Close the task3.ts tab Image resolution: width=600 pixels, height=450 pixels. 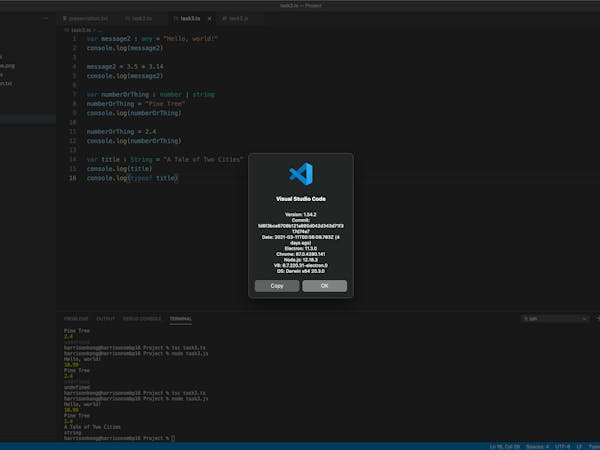[209, 18]
